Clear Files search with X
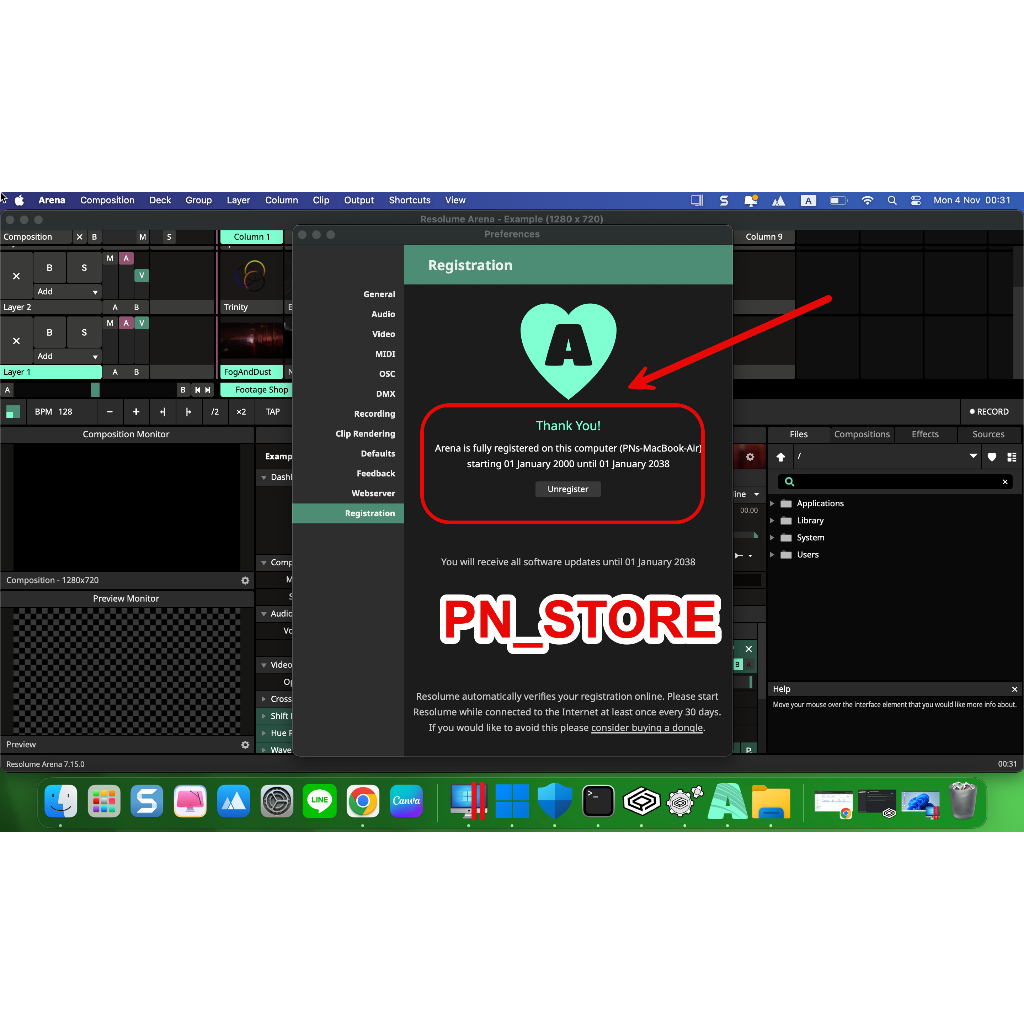Viewport: 1024px width, 1024px height. tap(1005, 482)
